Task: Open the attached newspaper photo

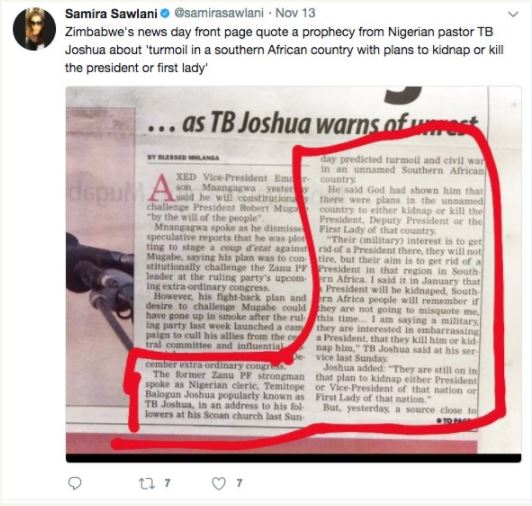Action: coord(293,274)
